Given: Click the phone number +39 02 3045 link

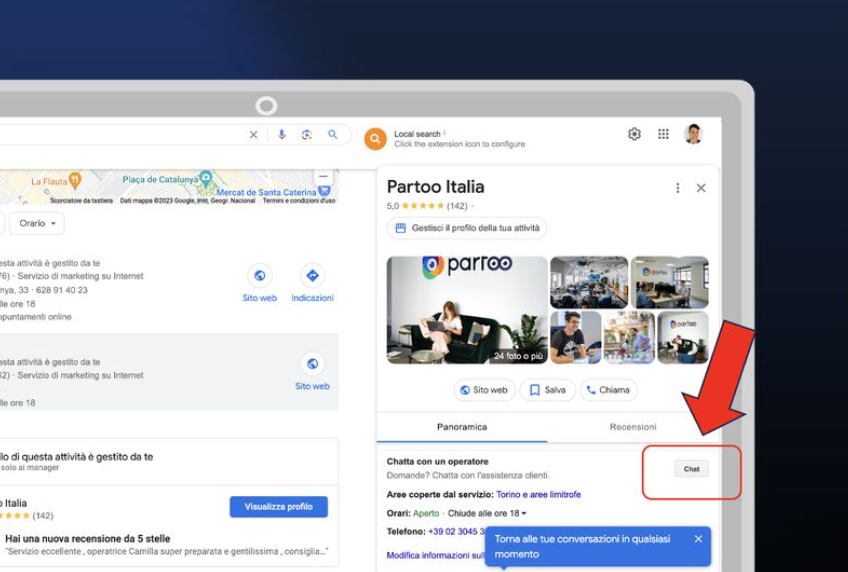Looking at the screenshot, I should [x=456, y=531].
